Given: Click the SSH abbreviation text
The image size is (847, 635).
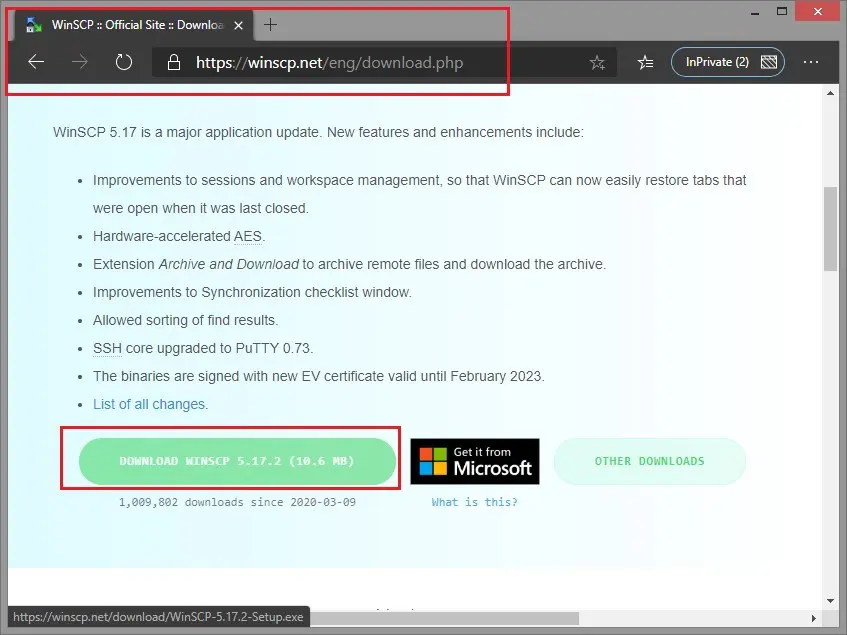Looking at the screenshot, I should [x=107, y=348].
